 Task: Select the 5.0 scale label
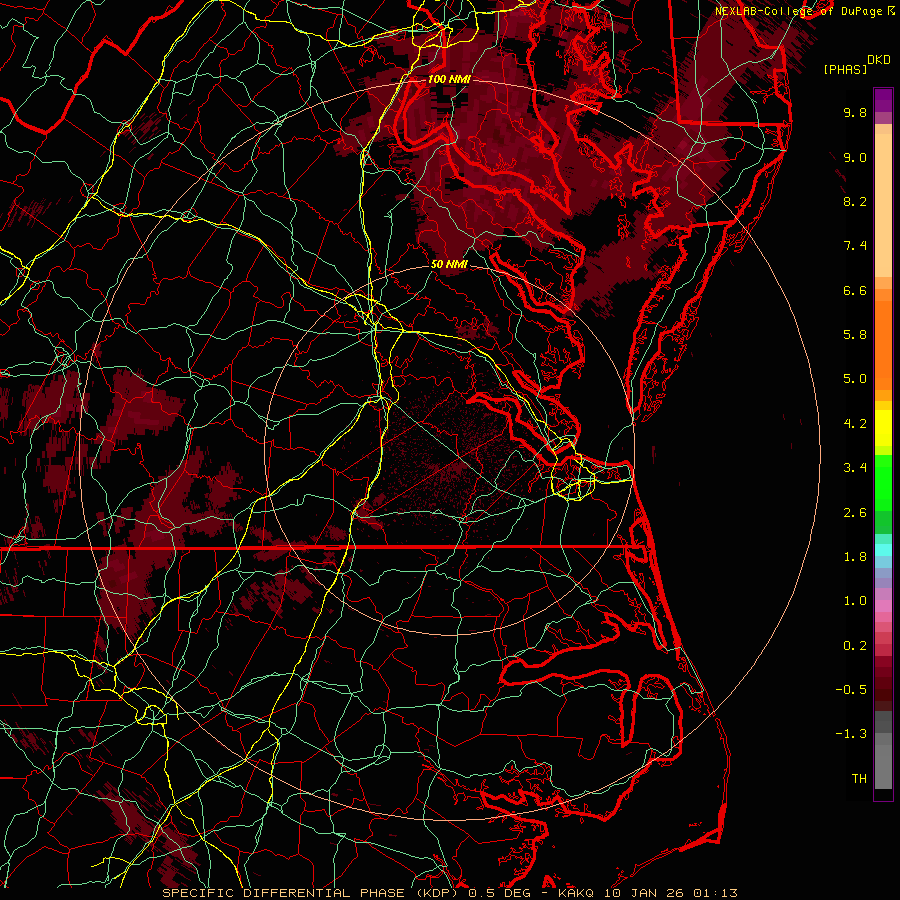pyautogui.click(x=855, y=379)
